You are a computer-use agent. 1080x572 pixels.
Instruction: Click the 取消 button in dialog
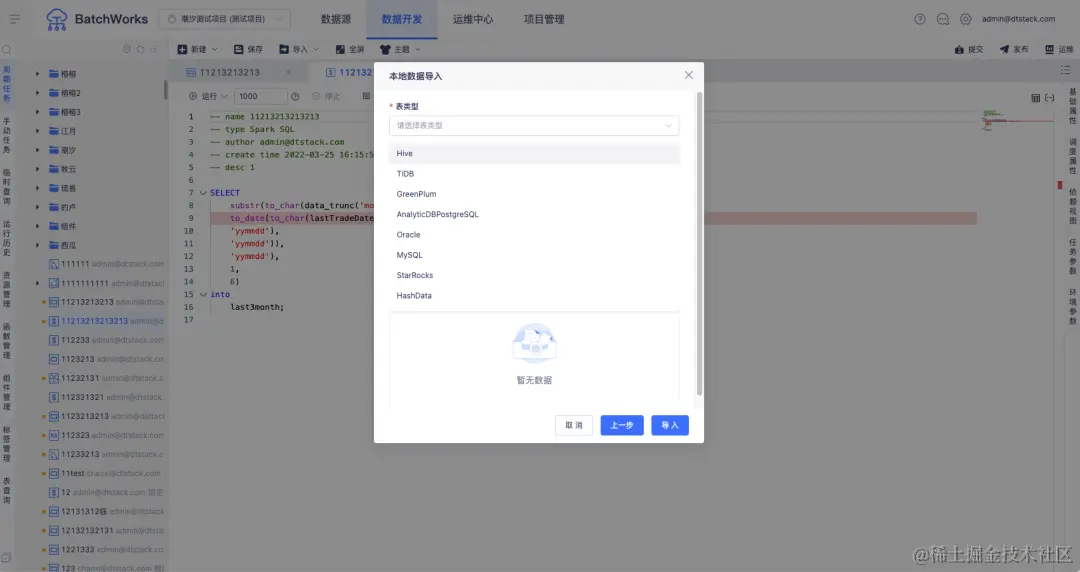coord(574,425)
